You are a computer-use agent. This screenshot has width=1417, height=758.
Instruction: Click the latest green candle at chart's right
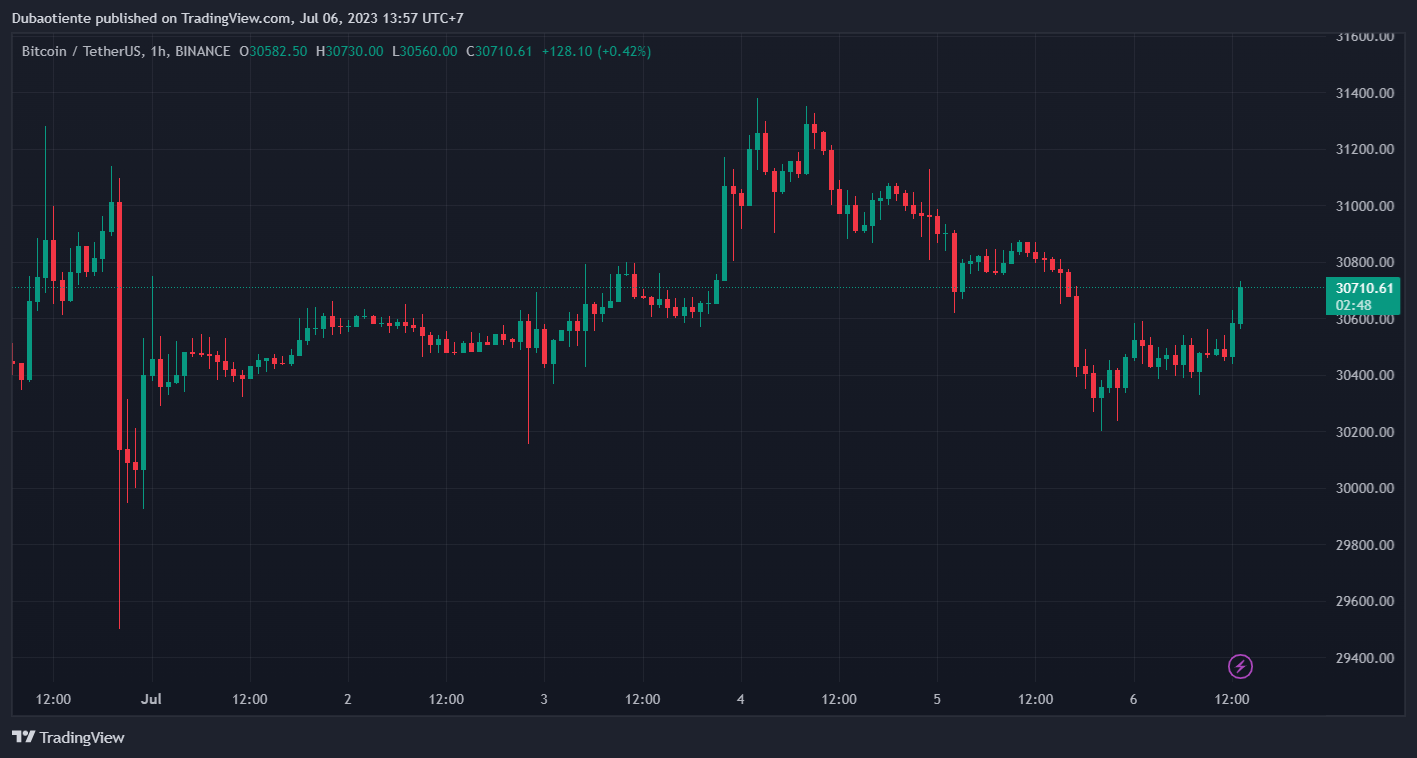[1241, 305]
